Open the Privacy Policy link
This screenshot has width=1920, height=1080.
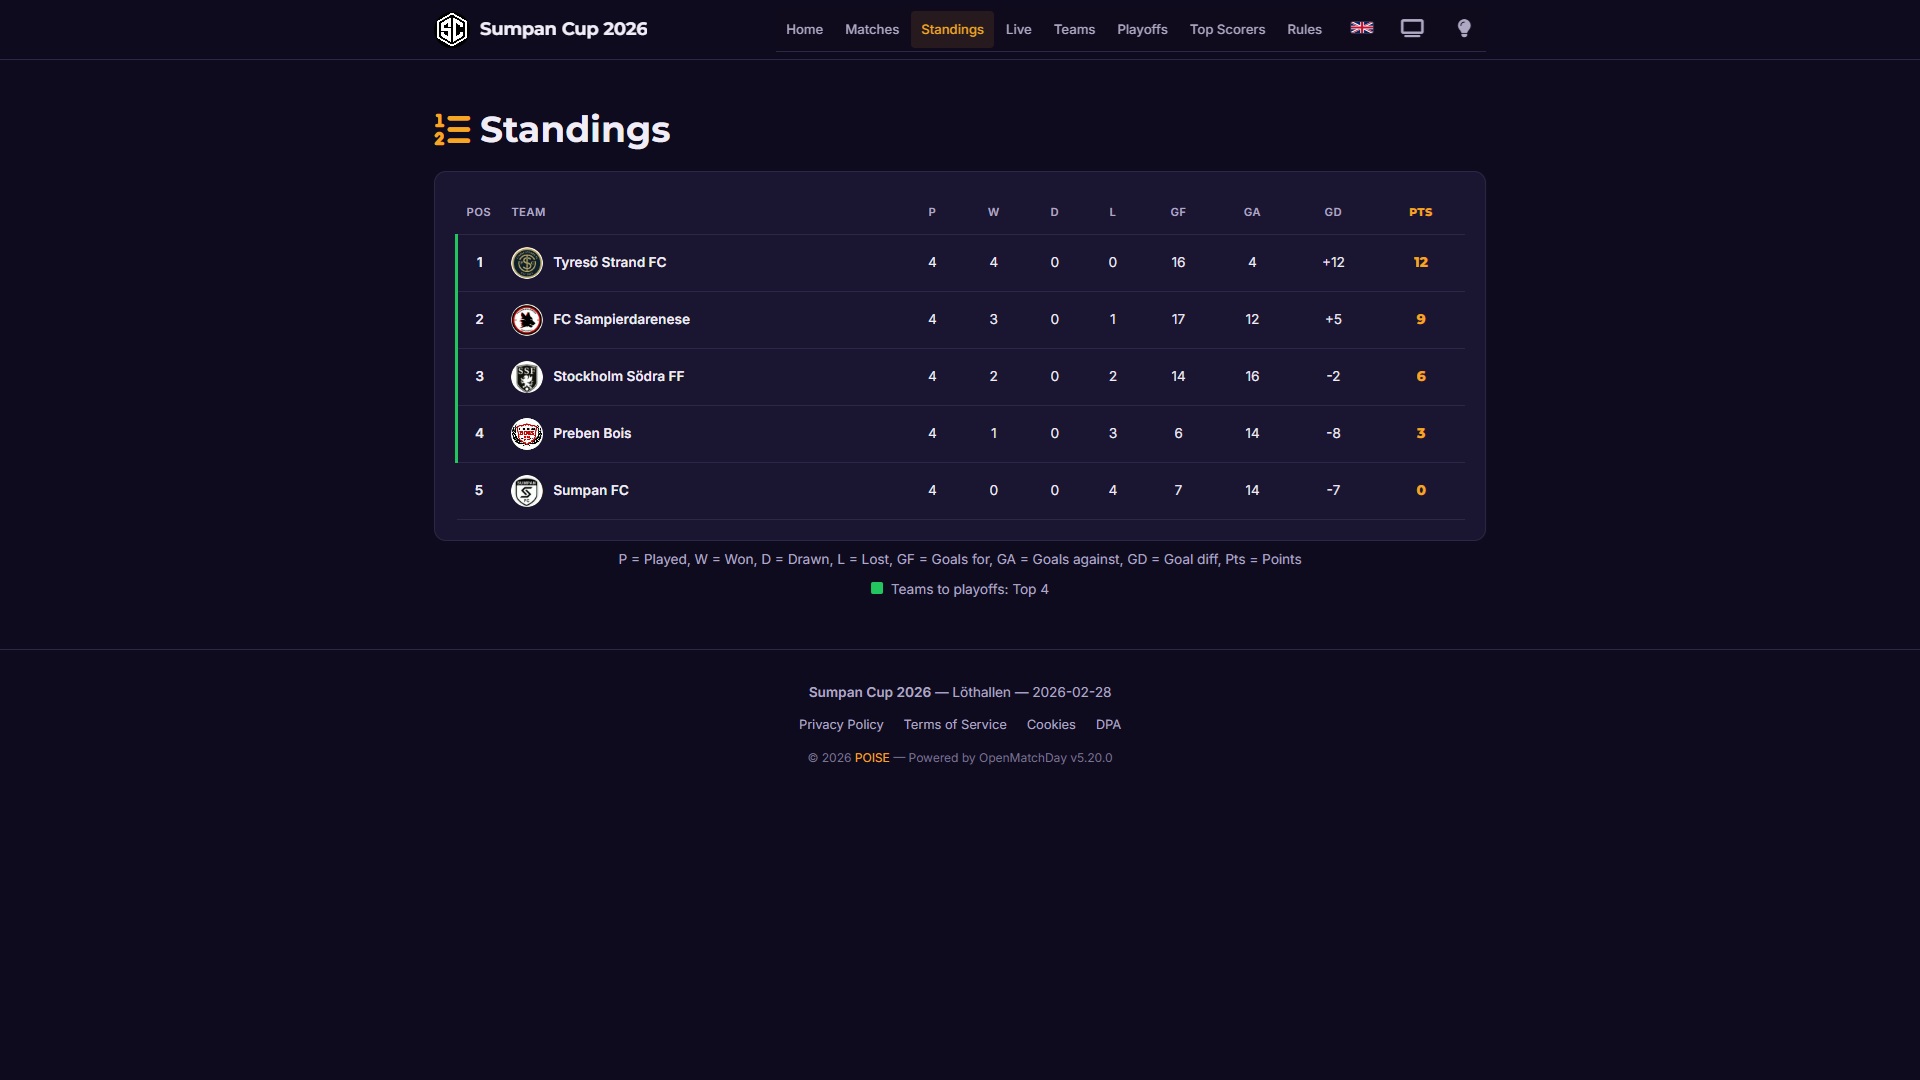point(840,724)
